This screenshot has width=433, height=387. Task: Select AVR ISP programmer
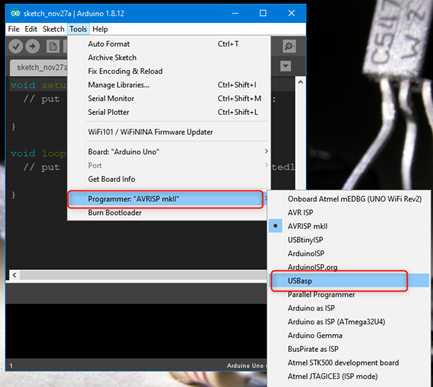[x=348, y=212]
